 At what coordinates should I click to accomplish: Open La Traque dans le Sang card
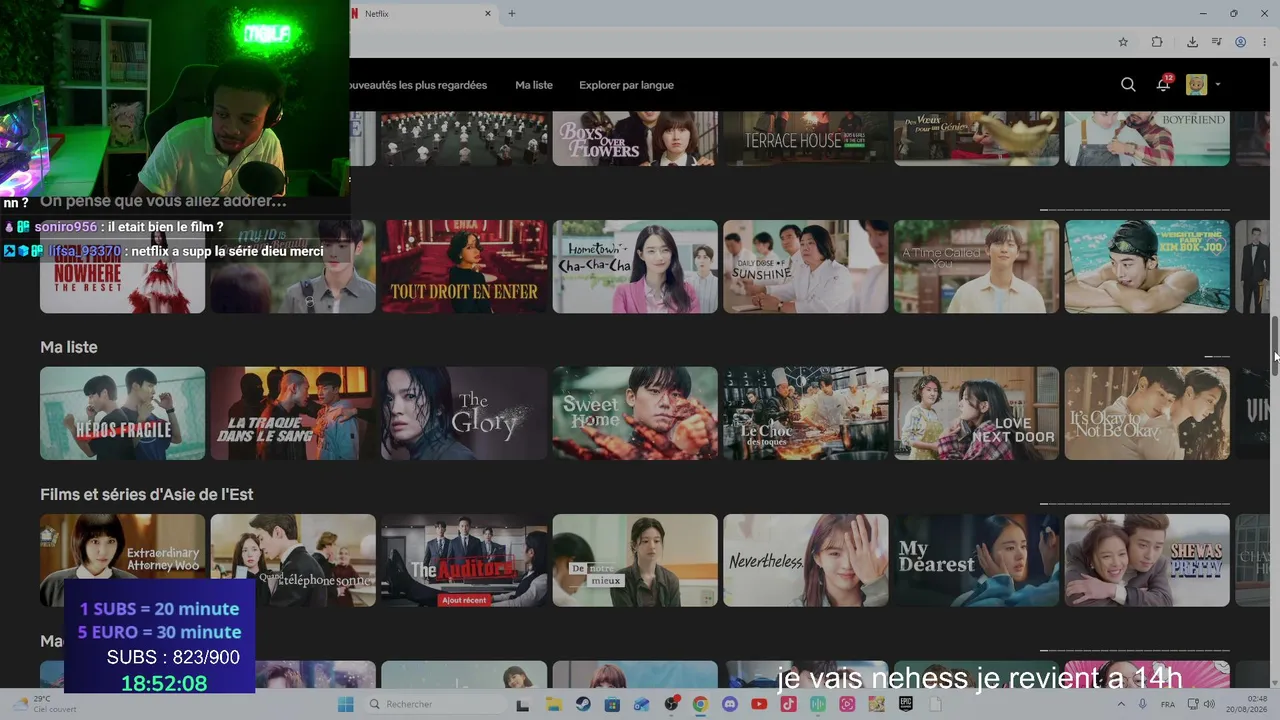coord(293,413)
